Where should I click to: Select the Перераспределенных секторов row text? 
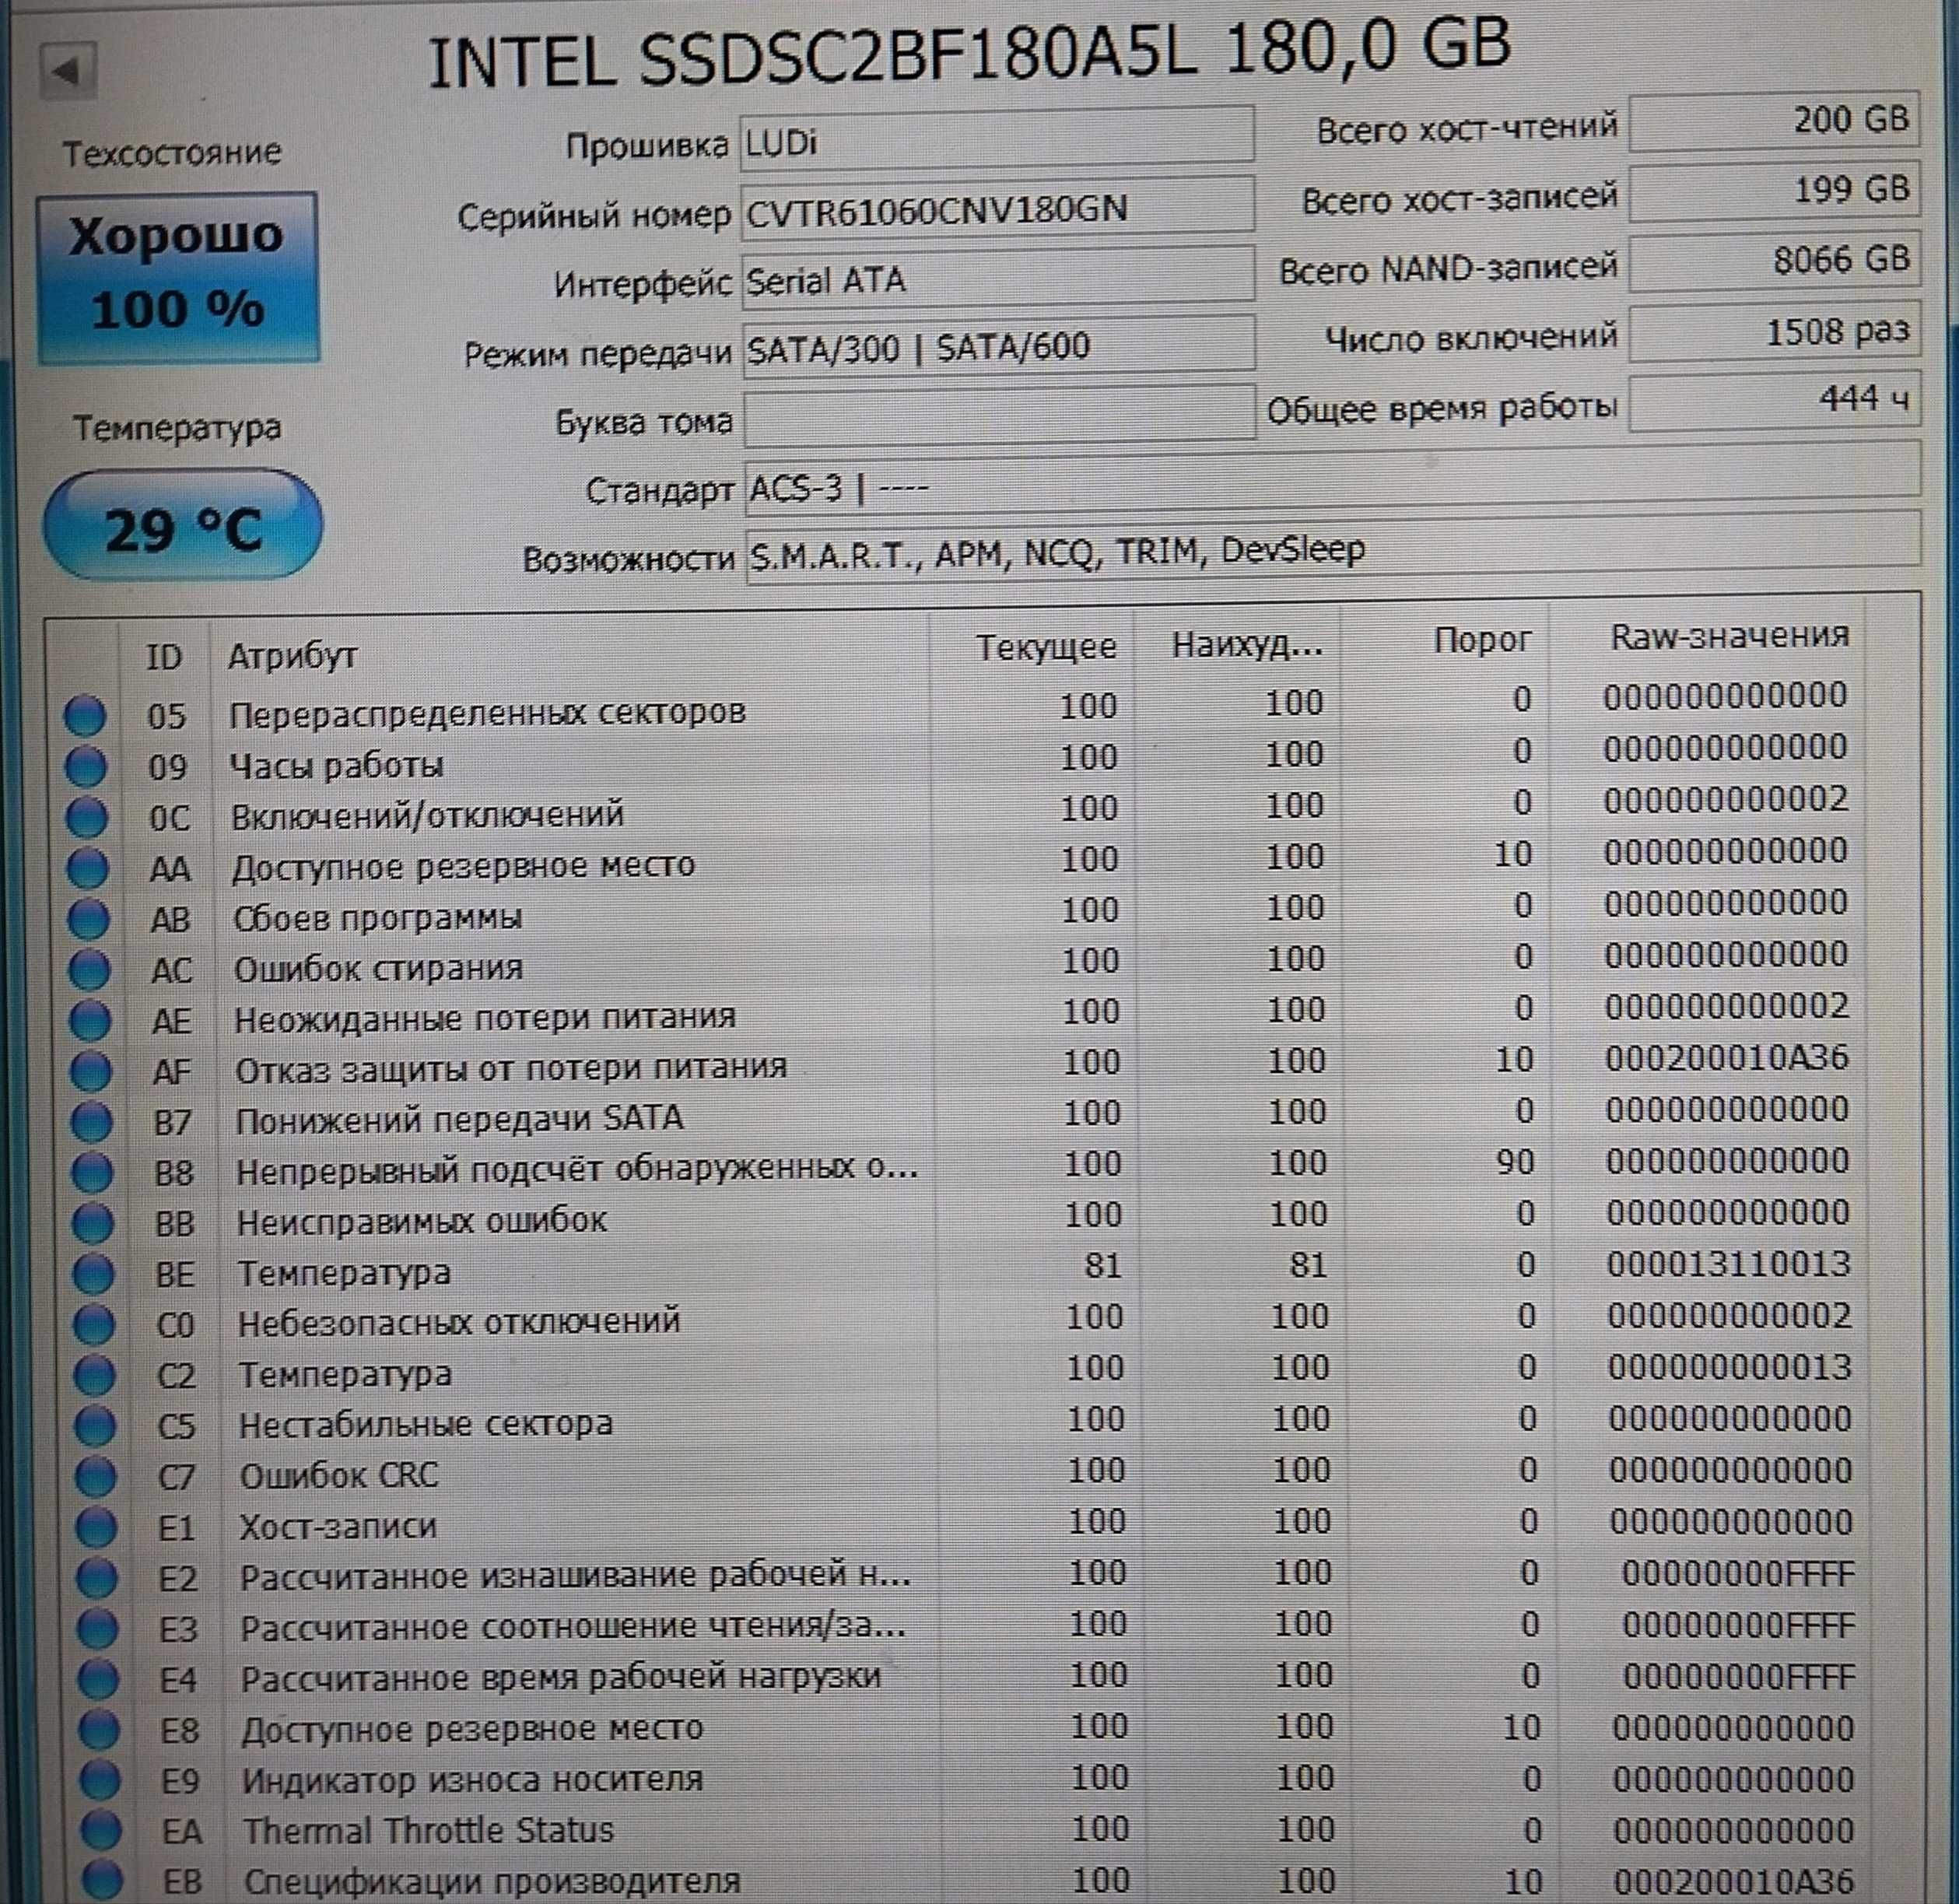coord(487,713)
